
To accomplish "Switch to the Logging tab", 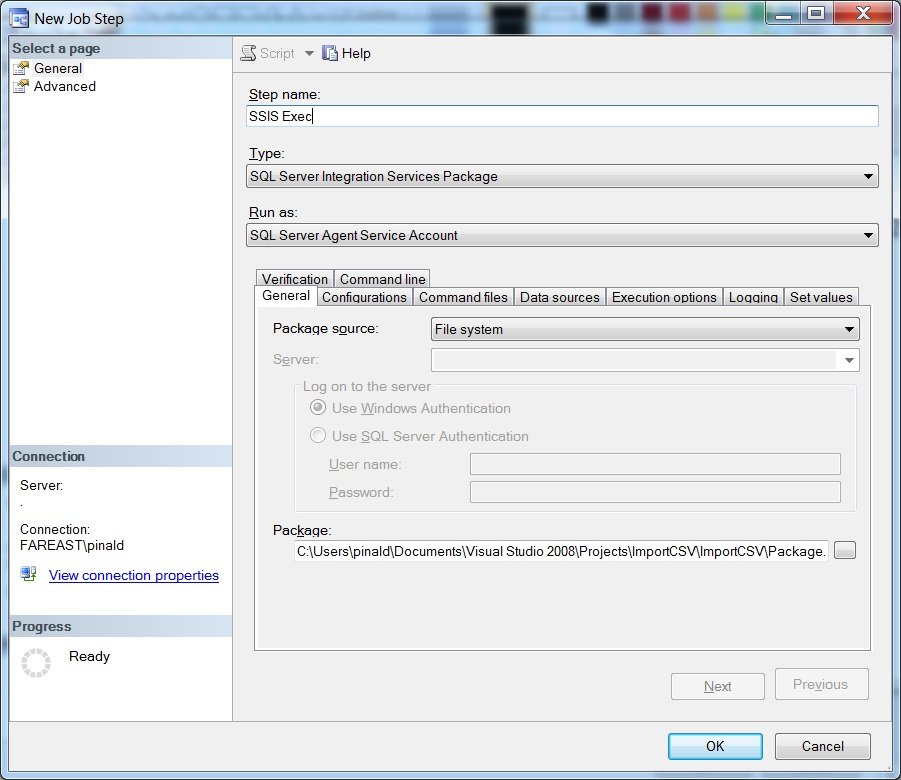I will 753,297.
